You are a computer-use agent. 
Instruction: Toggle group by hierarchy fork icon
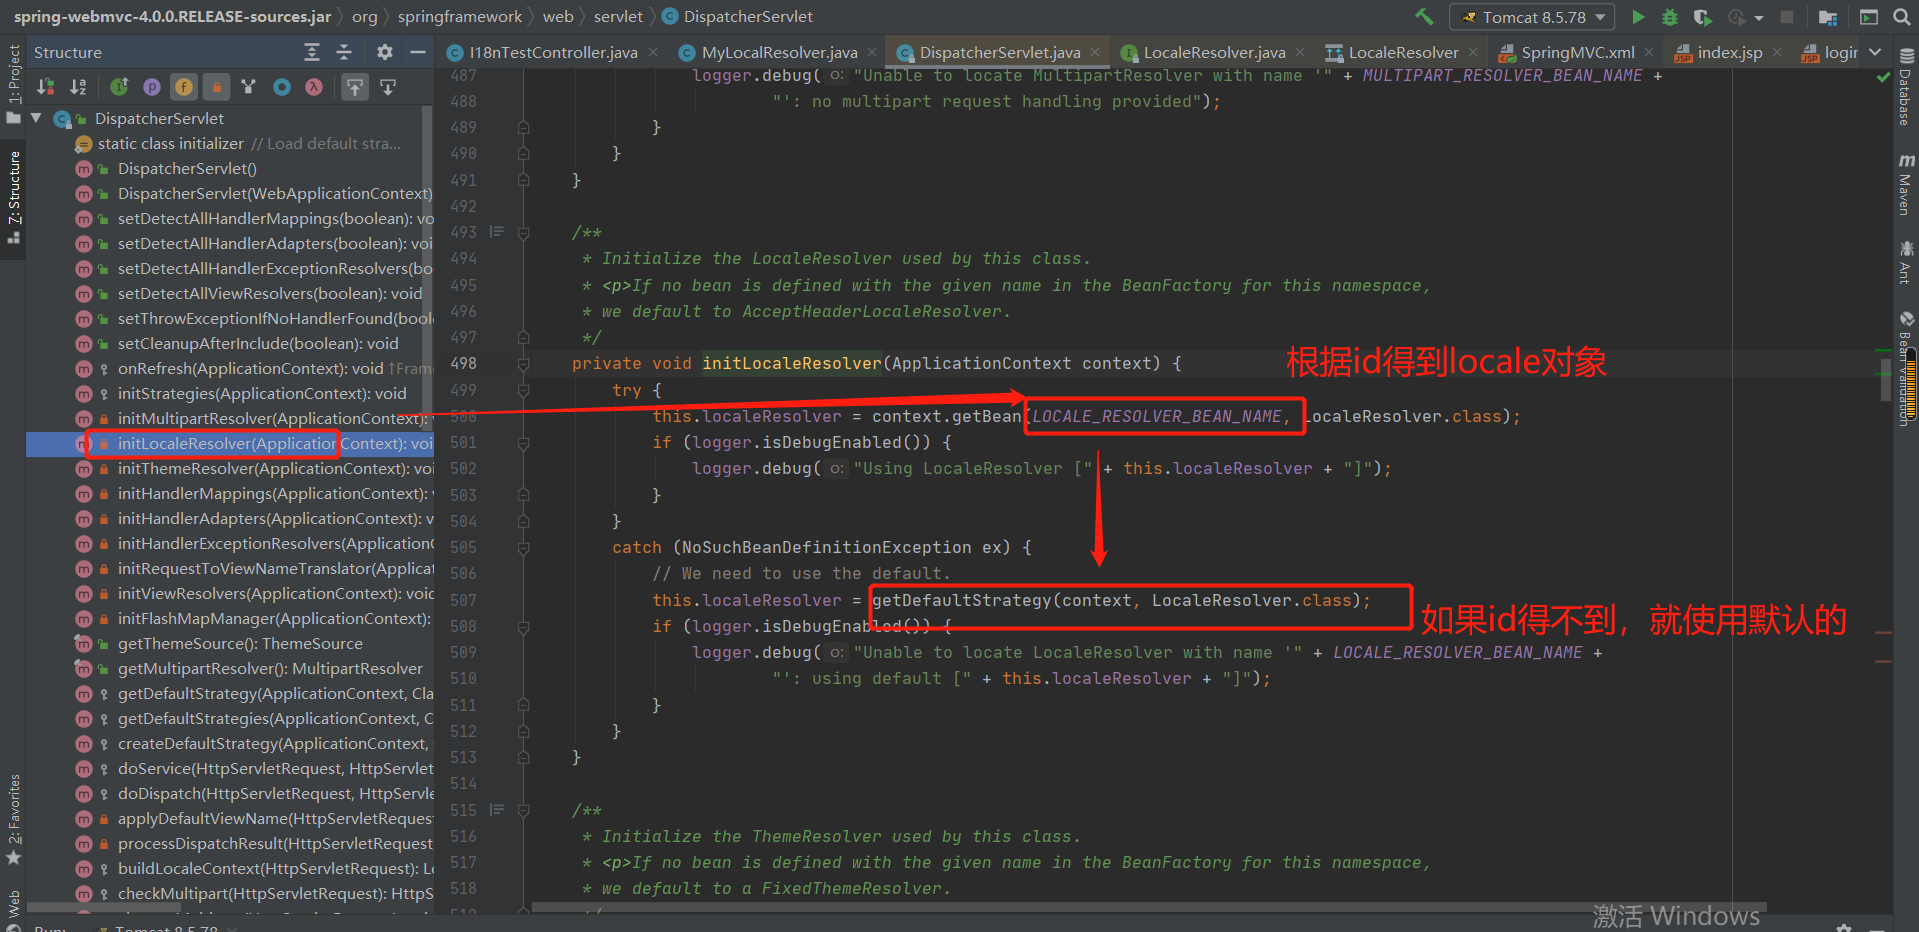pyautogui.click(x=249, y=87)
